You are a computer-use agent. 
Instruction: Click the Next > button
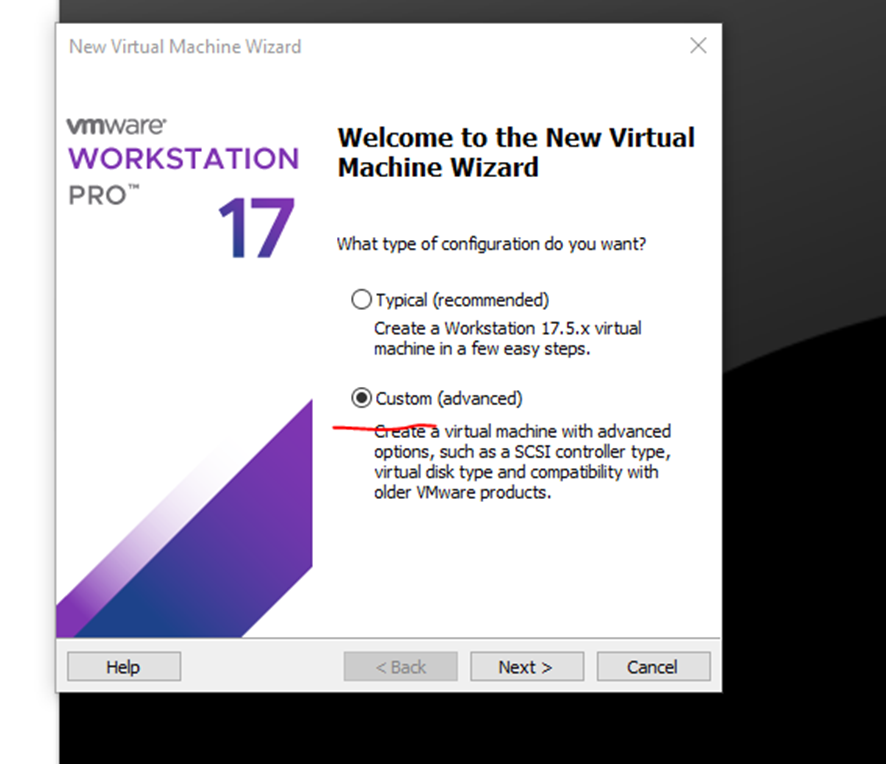coord(527,667)
